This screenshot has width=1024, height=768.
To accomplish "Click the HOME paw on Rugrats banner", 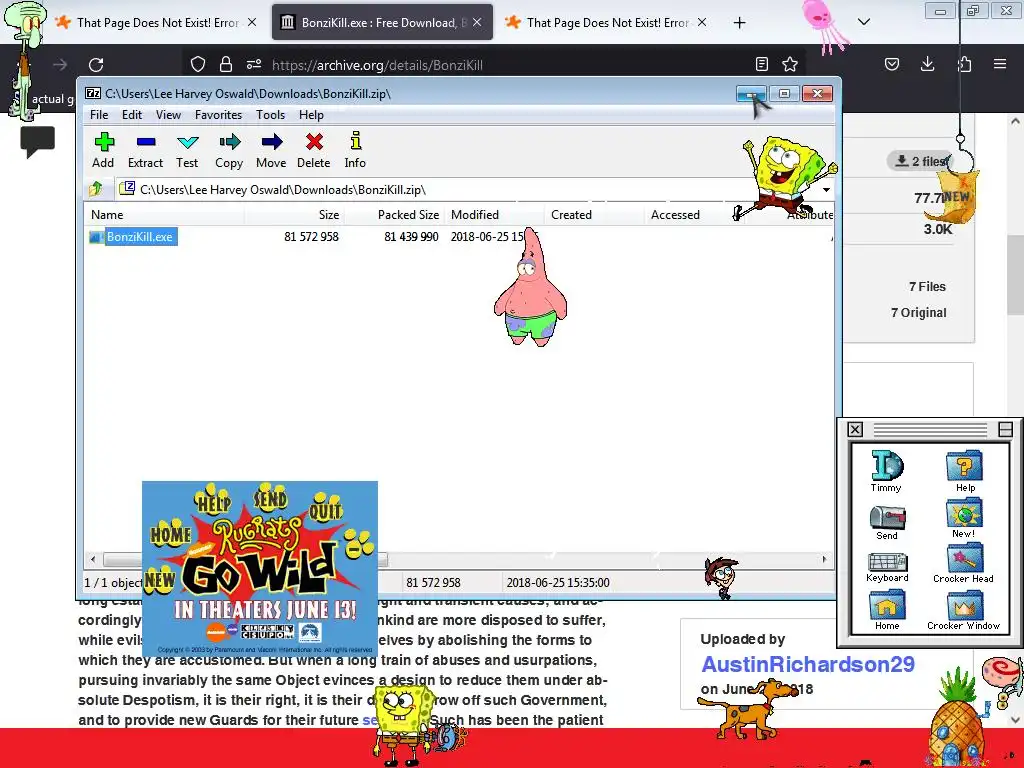I will tap(170, 534).
